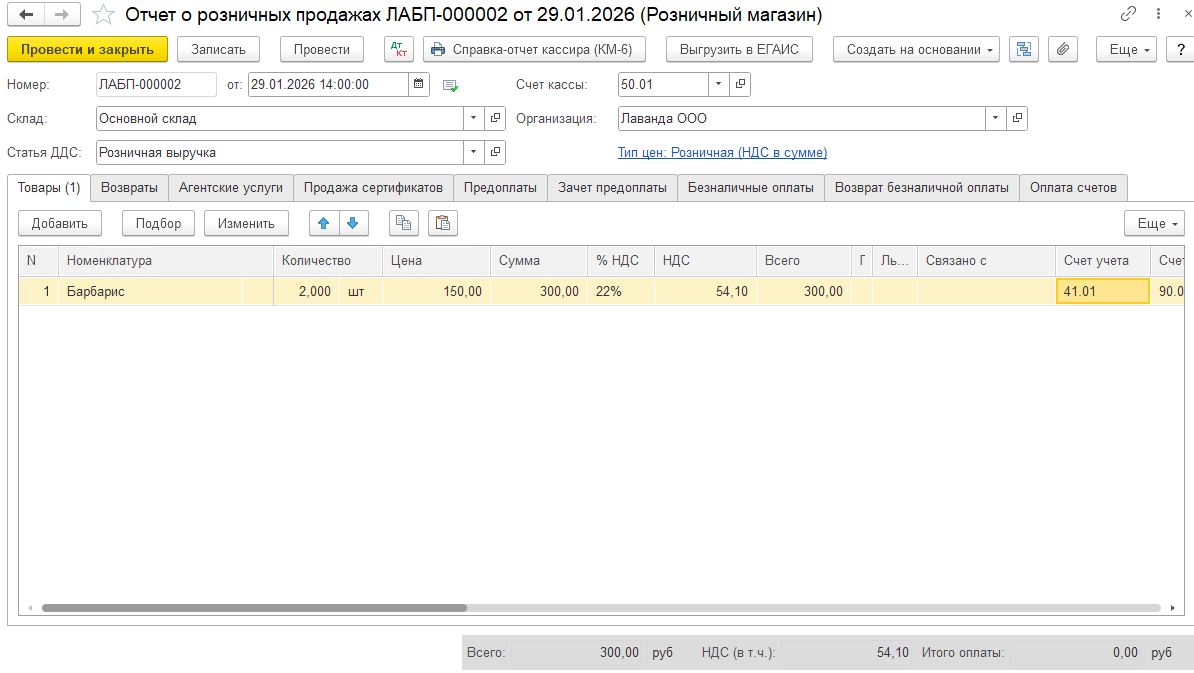
Task: Print Справка-отчет кассира (КМ-6)
Action: pyautogui.click(x=535, y=49)
